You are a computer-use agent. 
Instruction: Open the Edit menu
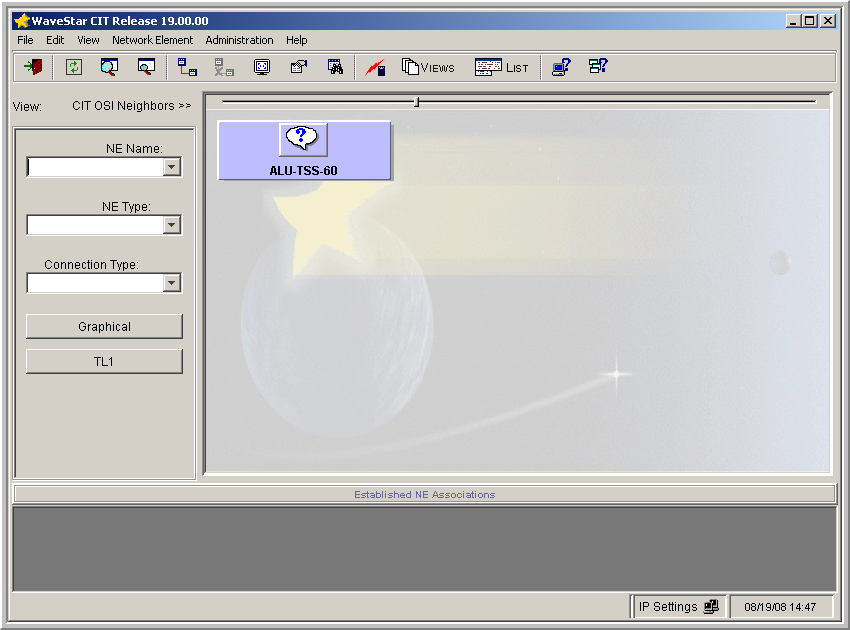55,40
